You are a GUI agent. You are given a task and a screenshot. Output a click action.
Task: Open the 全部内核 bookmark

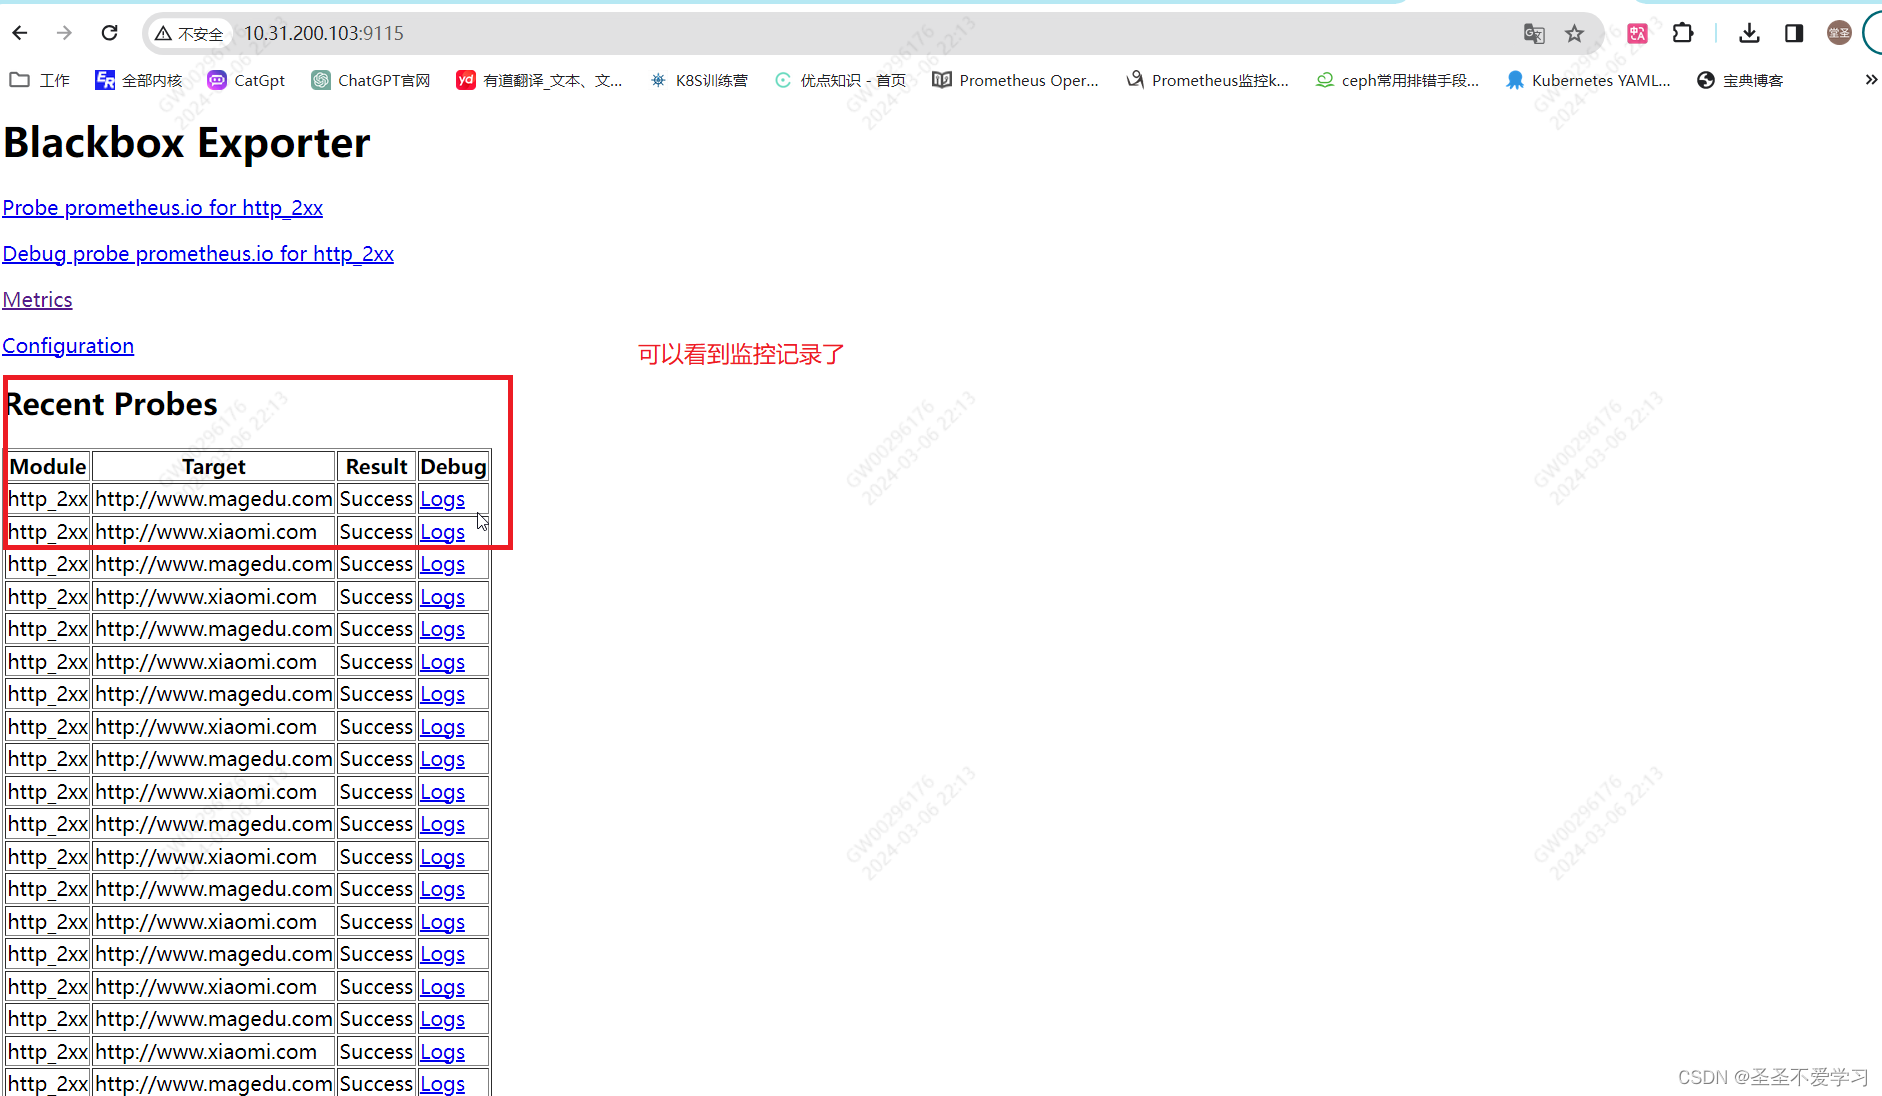tap(139, 80)
